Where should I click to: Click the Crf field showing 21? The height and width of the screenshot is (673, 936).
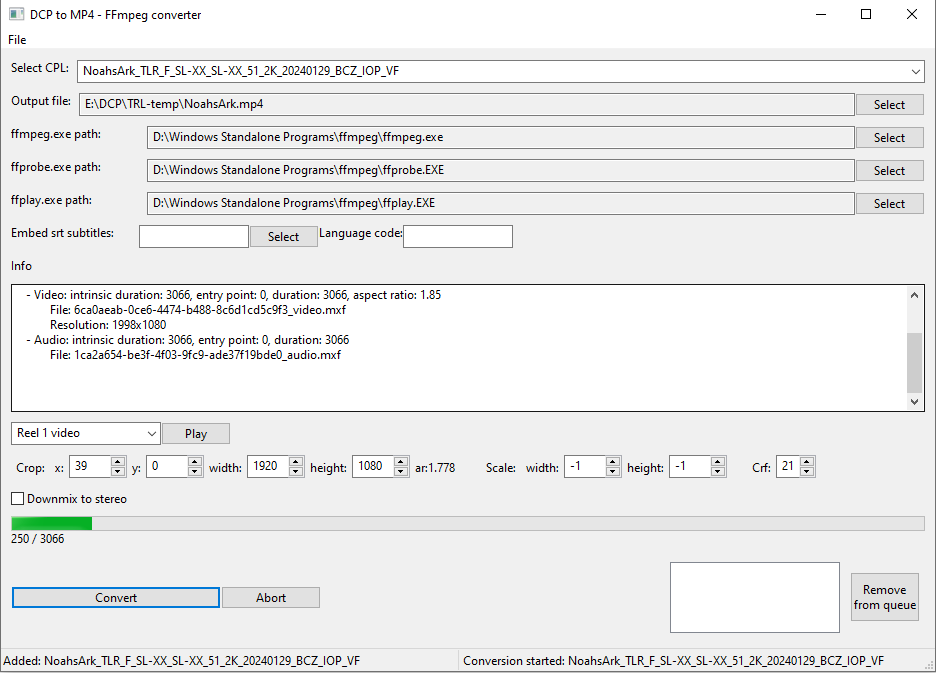[788, 466]
